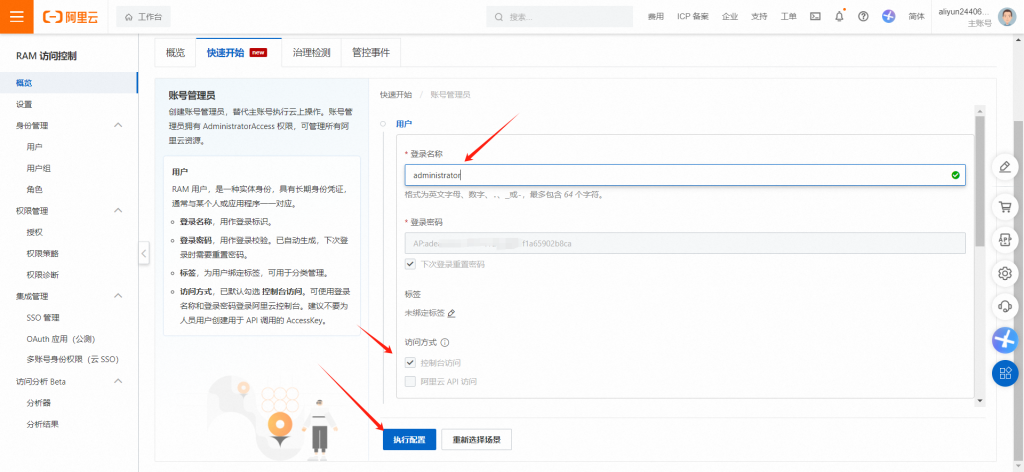The width and height of the screenshot is (1024, 472).
Task: Toggle 下次登录重置密码 checkbox
Action: pos(410,264)
